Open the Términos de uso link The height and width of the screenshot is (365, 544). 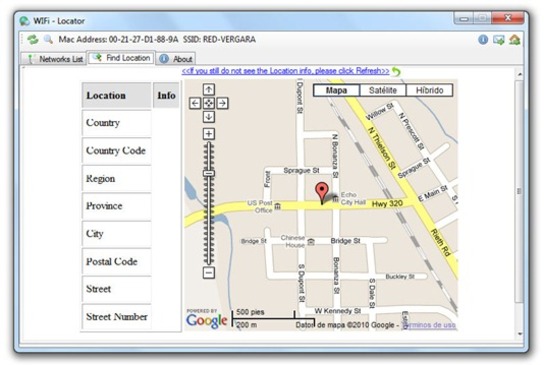(428, 325)
